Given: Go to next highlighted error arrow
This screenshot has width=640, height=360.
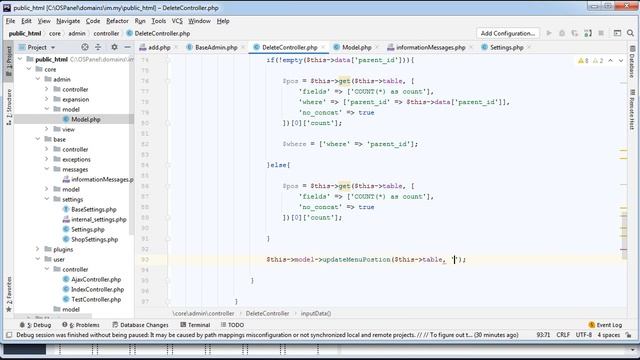Looking at the screenshot, I should pos(621,60).
